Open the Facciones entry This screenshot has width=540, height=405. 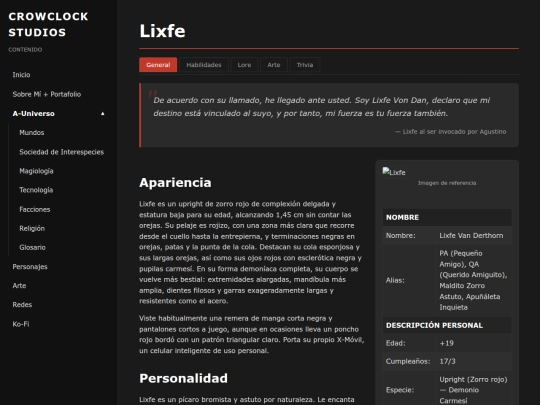pyautogui.click(x=35, y=209)
